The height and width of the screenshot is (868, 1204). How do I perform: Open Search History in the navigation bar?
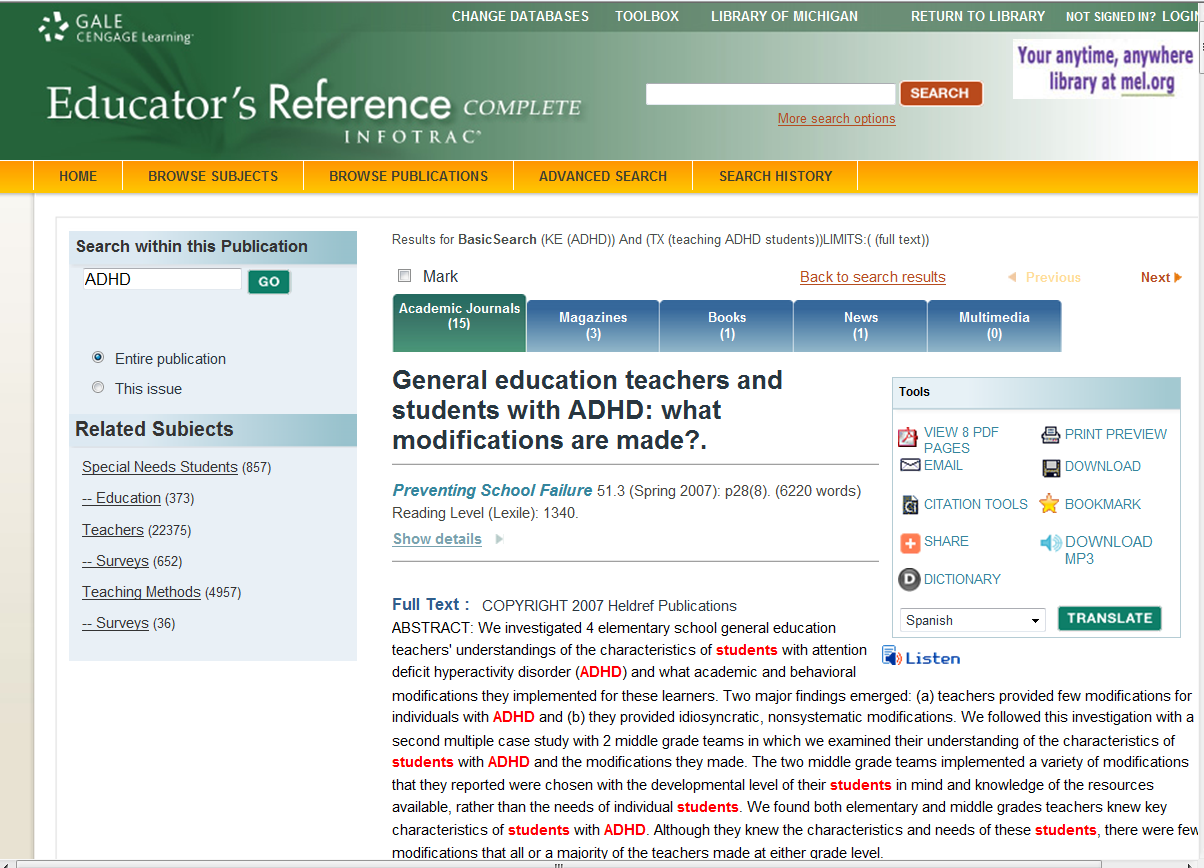[x=776, y=176]
